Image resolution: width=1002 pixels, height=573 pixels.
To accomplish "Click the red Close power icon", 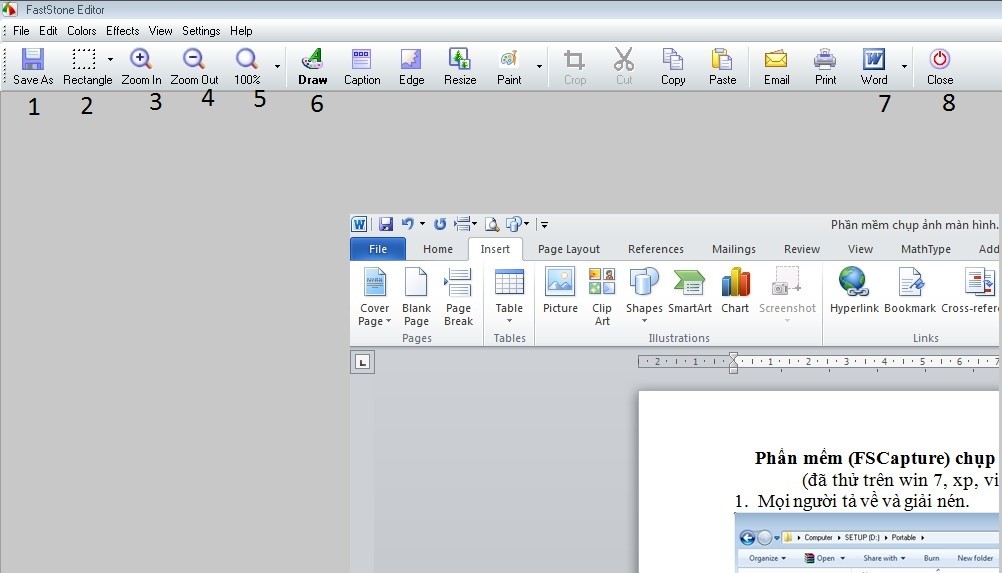I will pos(939,66).
